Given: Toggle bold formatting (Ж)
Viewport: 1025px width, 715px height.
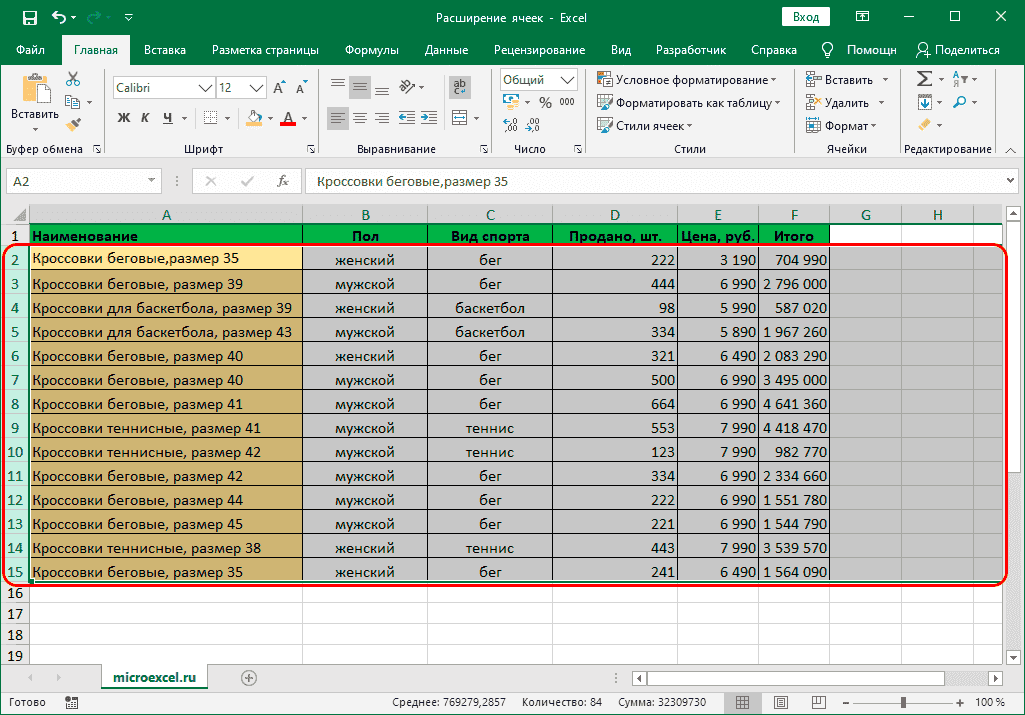Looking at the screenshot, I should coord(125,118).
